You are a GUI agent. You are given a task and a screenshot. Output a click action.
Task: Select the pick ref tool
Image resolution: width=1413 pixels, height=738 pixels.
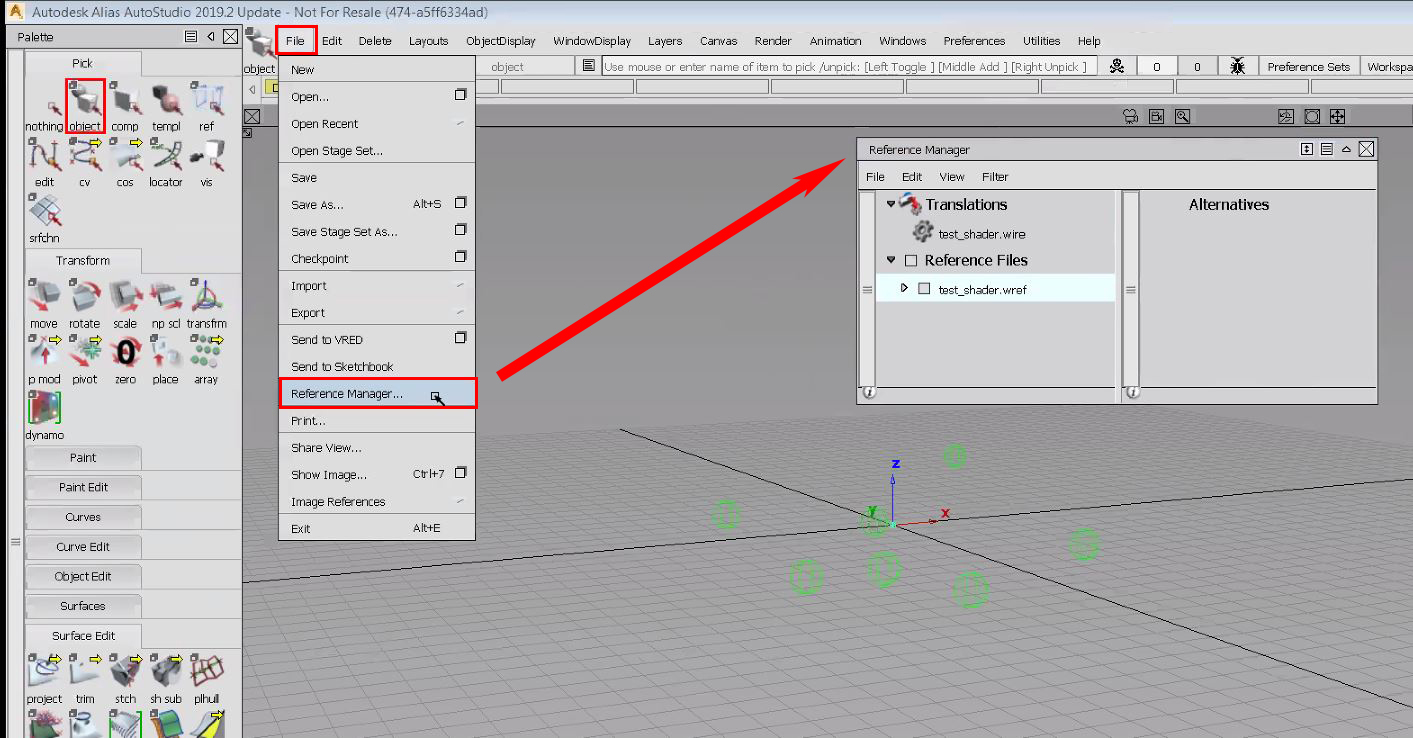click(x=206, y=106)
